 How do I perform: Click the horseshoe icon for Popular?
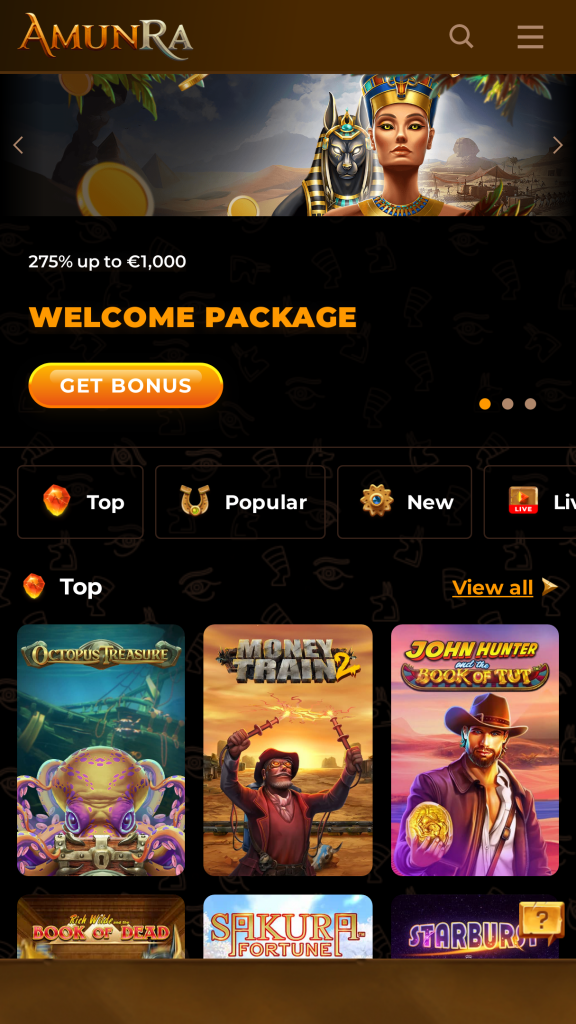coord(195,501)
